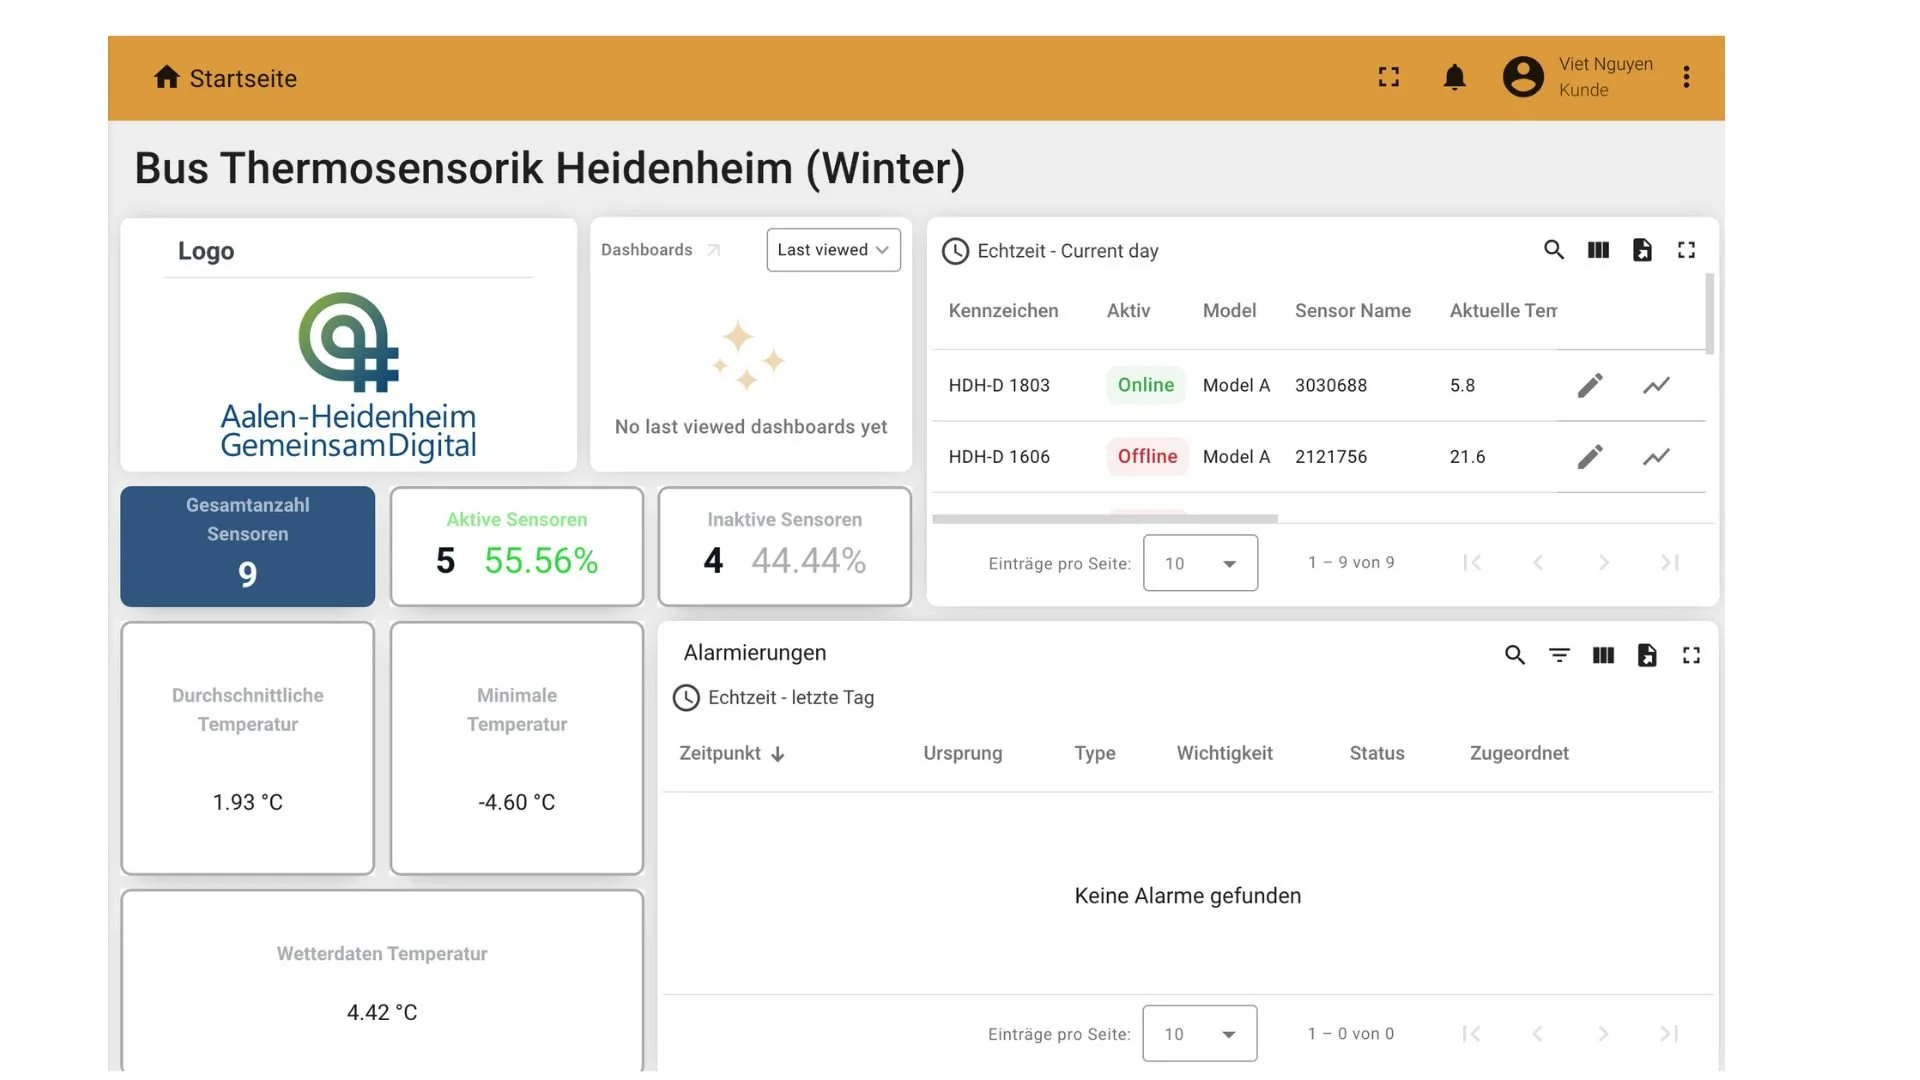Open the Dashboards link arrow
The image size is (1920, 1080).
713,250
